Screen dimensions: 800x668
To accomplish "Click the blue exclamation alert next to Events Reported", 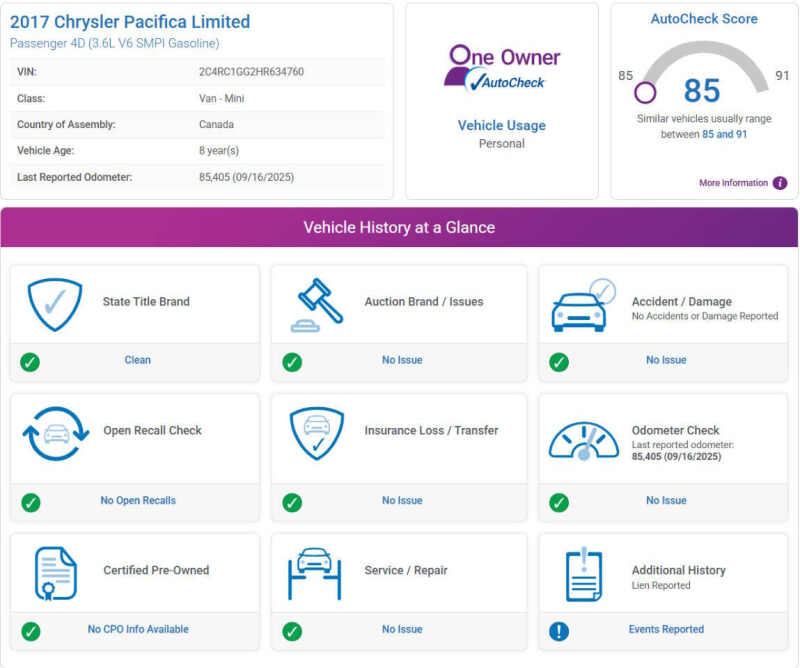I will (x=559, y=631).
